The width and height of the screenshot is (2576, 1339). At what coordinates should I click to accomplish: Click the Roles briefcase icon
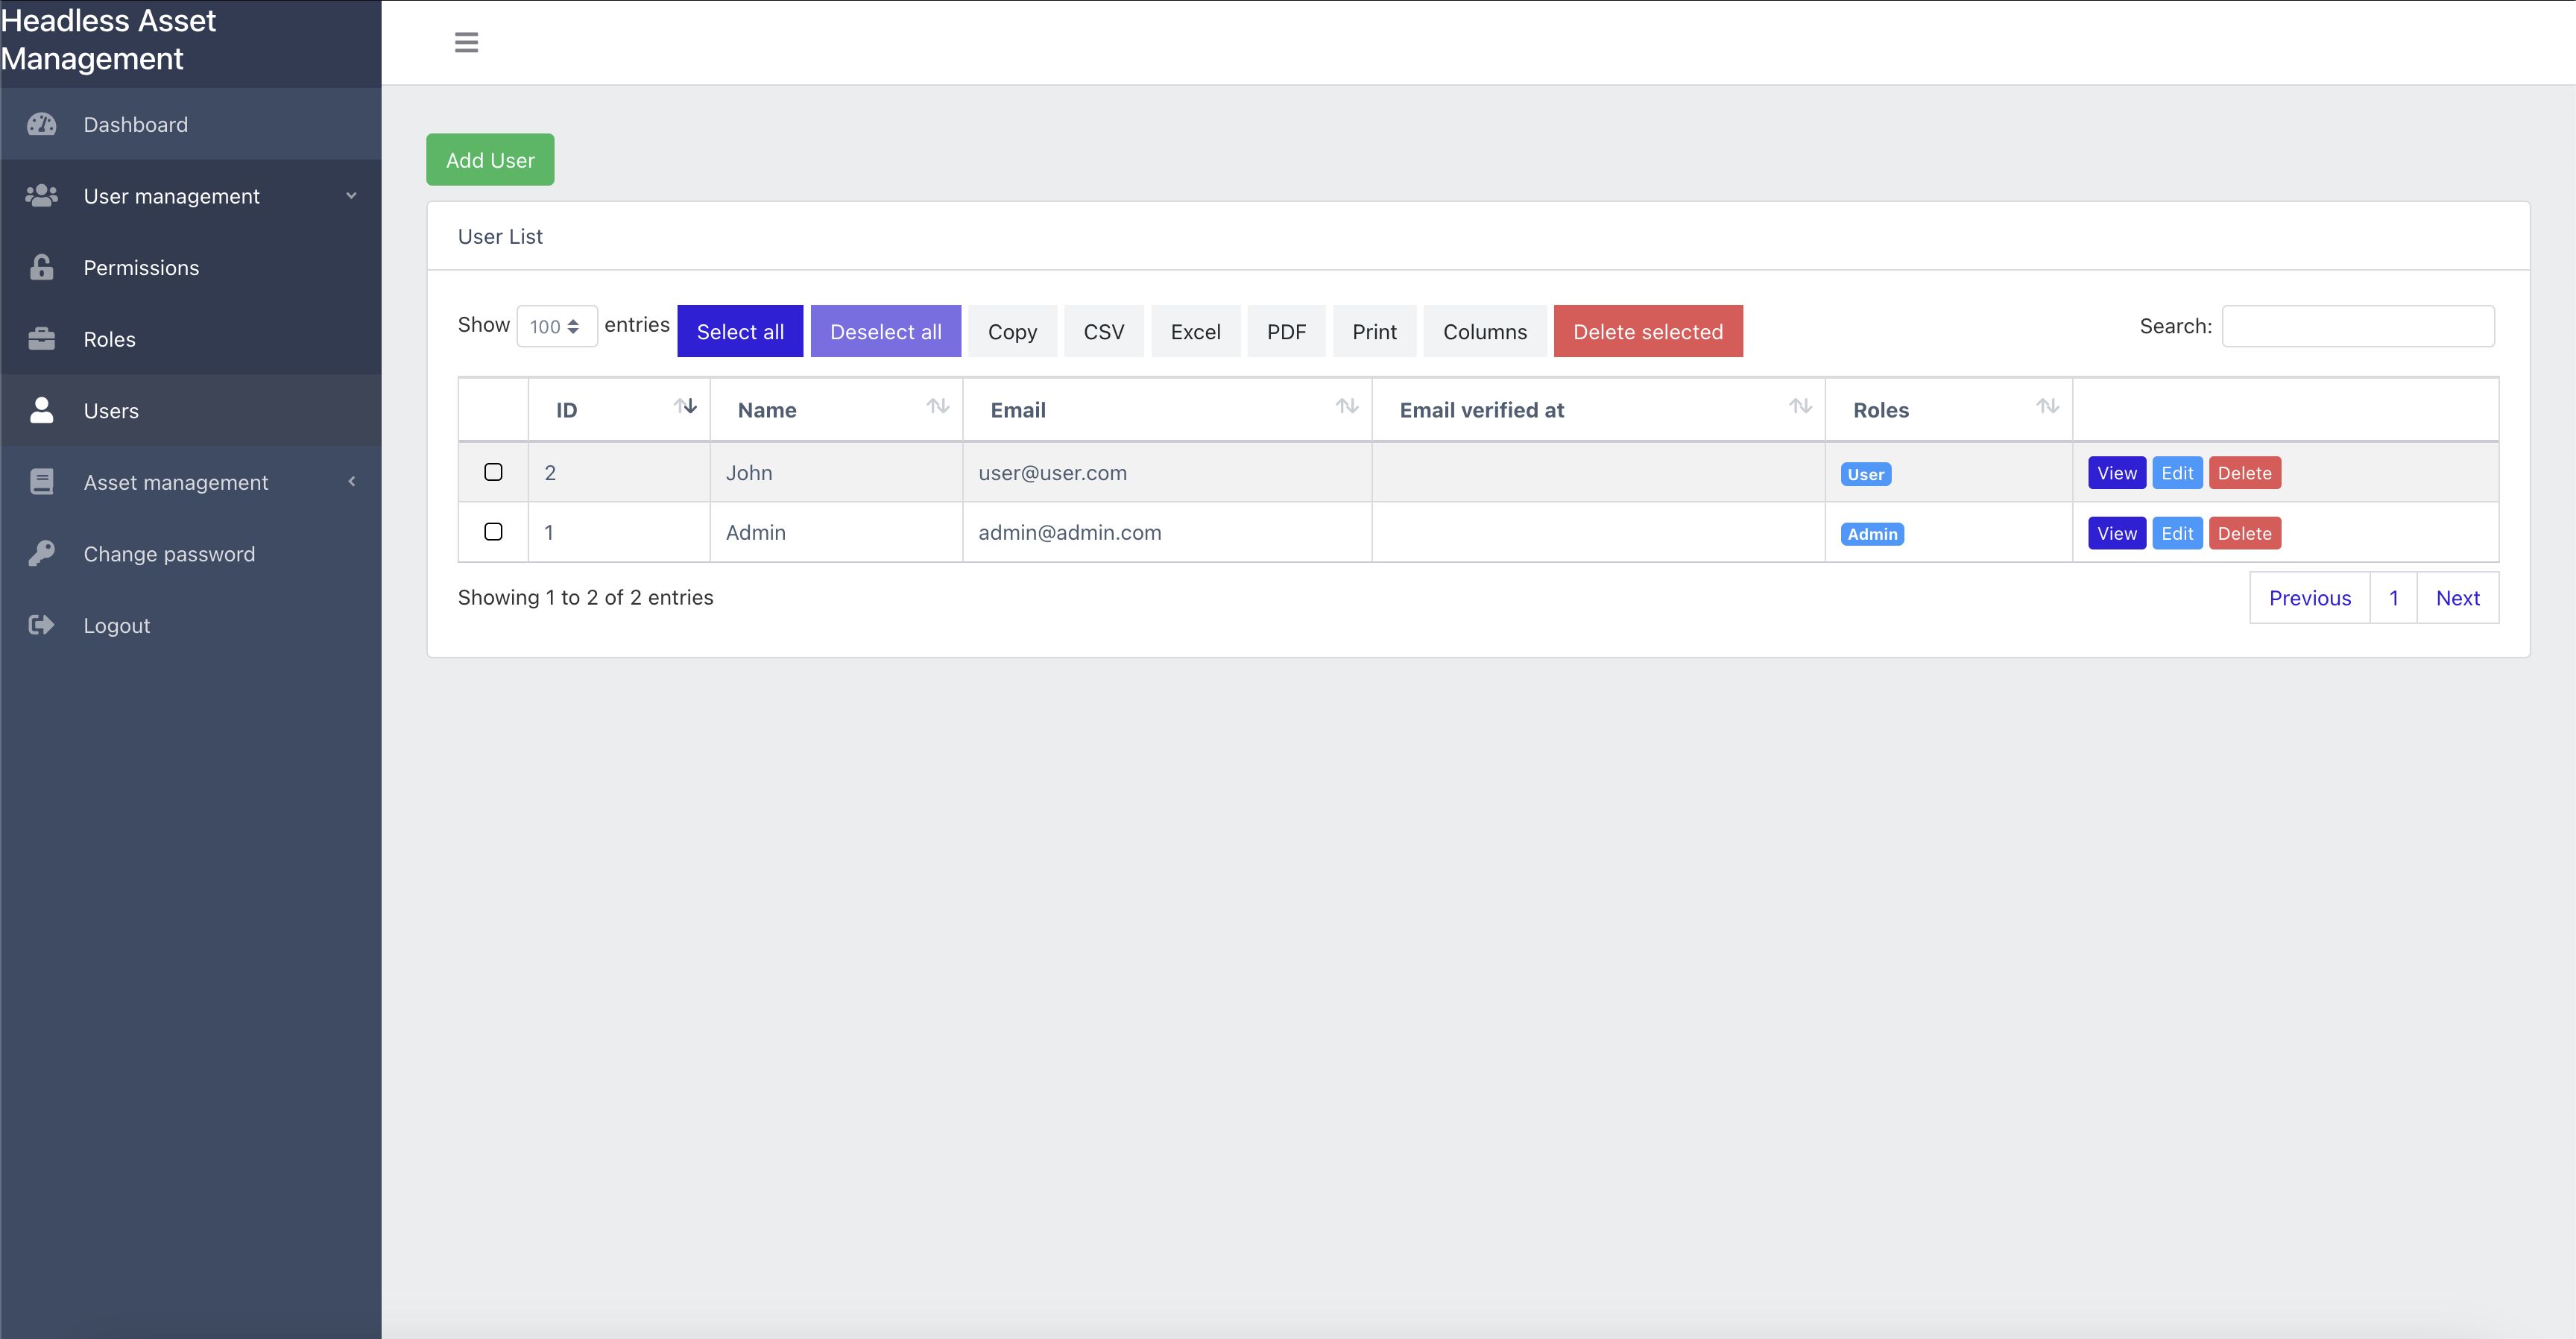click(41, 339)
